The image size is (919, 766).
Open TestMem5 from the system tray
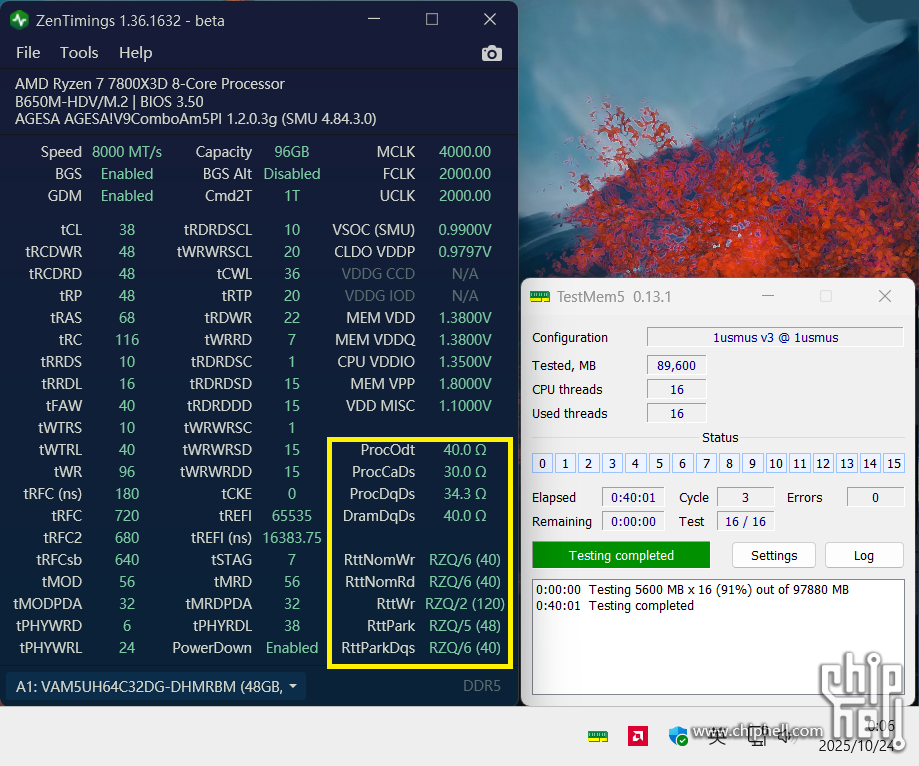point(597,737)
